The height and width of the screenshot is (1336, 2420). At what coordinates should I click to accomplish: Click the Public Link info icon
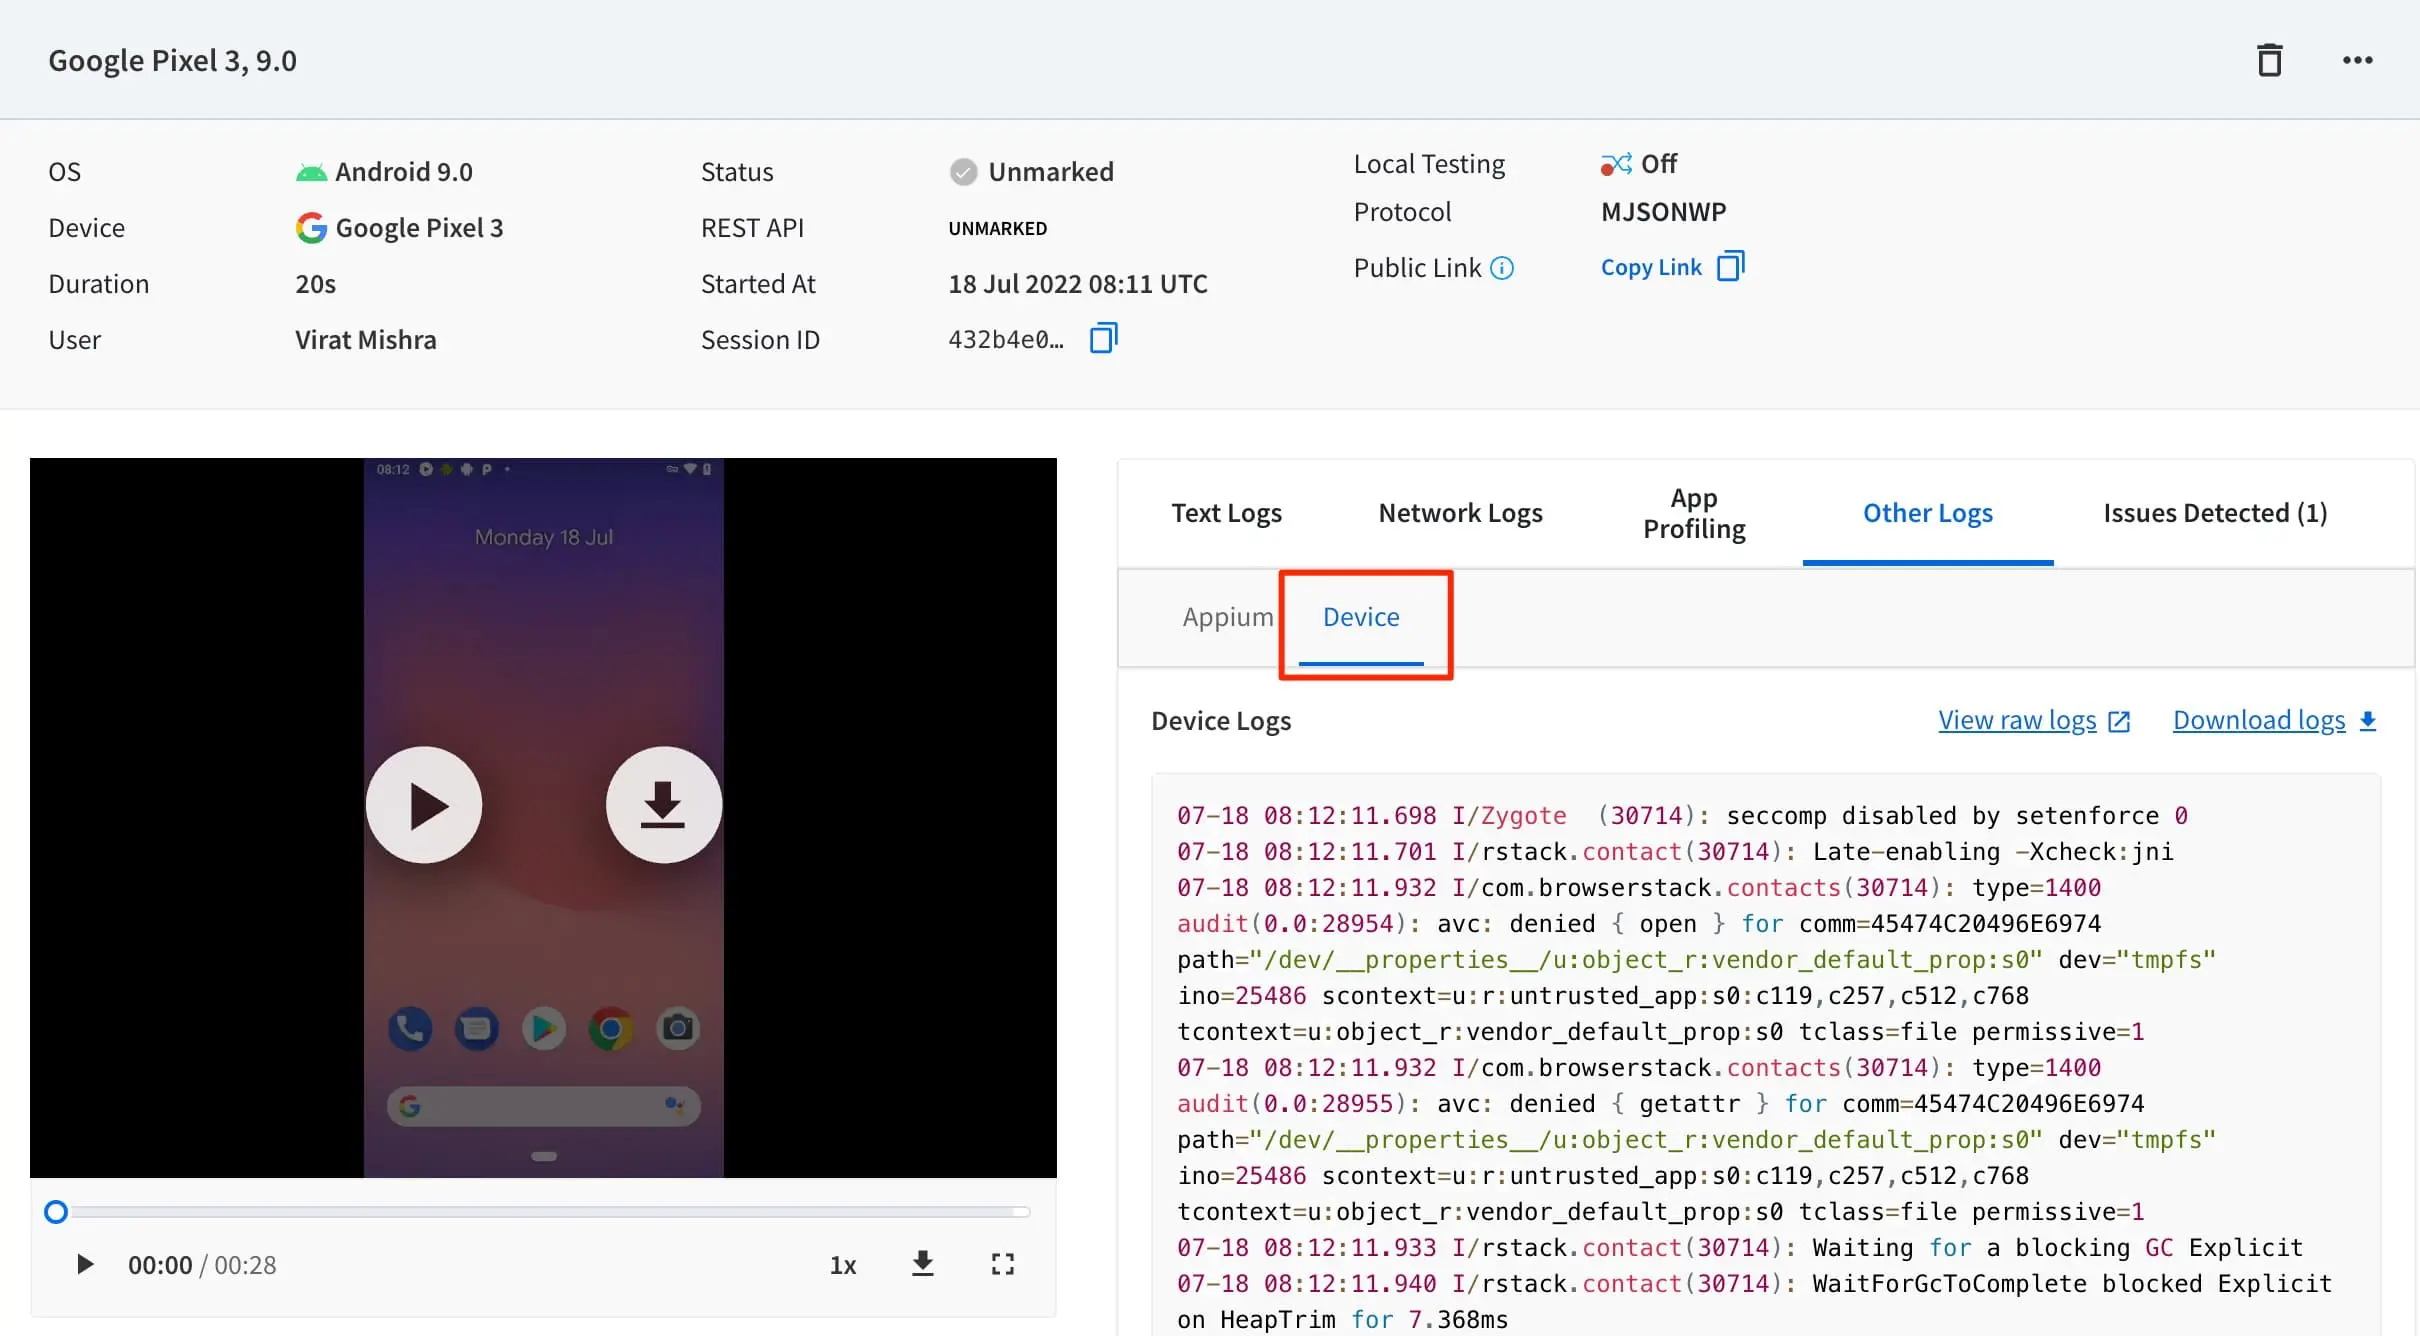point(1502,268)
